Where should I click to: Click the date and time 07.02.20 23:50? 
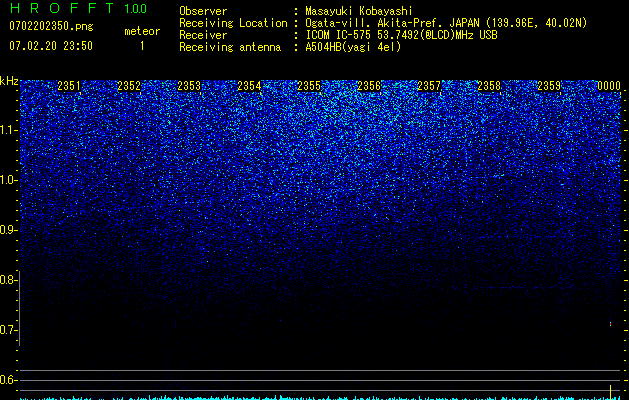click(x=51, y=46)
